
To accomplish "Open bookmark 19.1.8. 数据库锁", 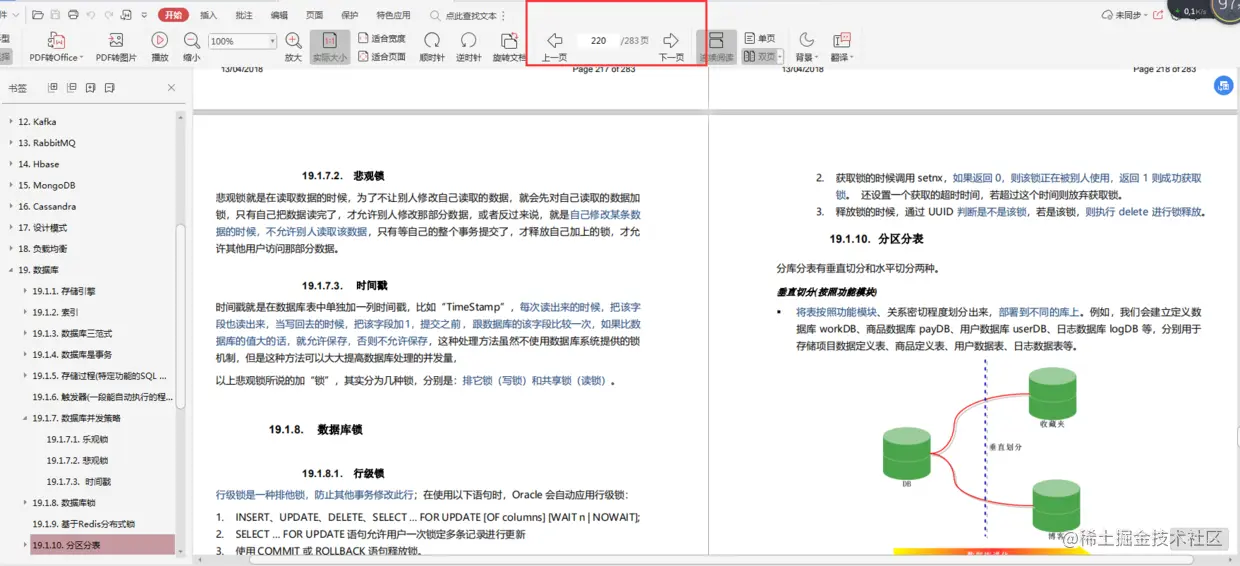I will pos(64,503).
